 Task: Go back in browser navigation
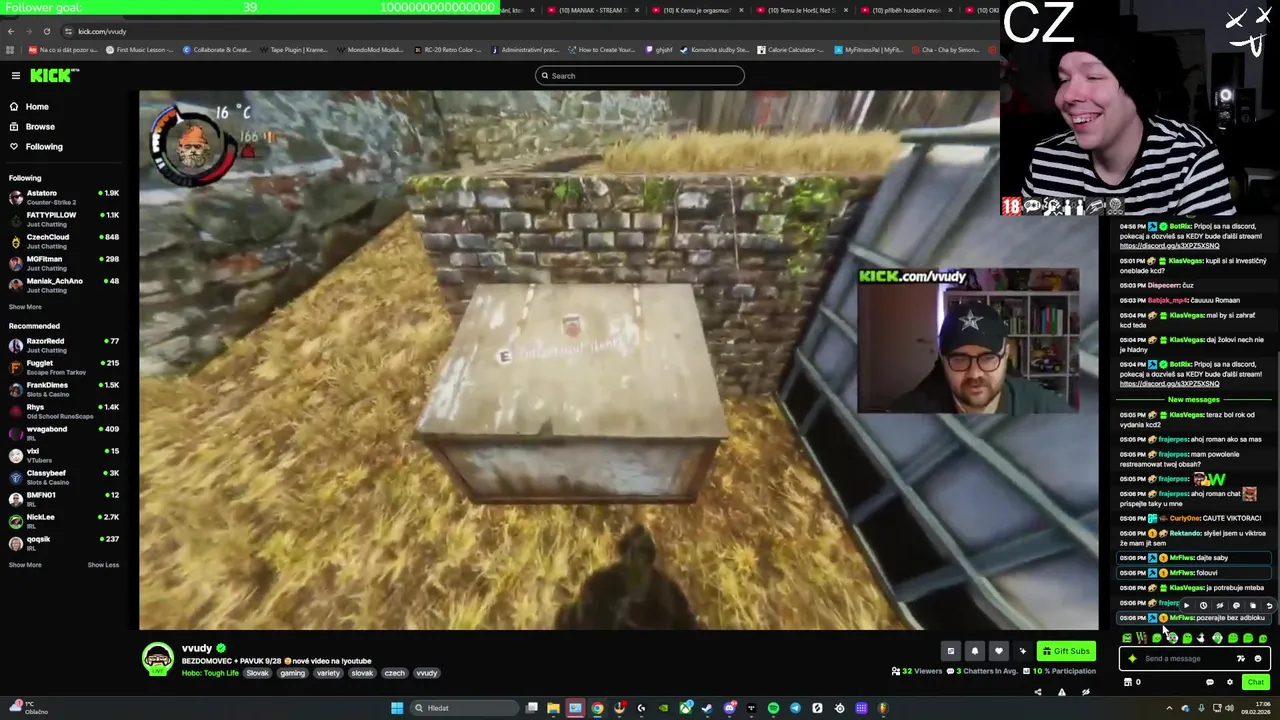[x=10, y=32]
